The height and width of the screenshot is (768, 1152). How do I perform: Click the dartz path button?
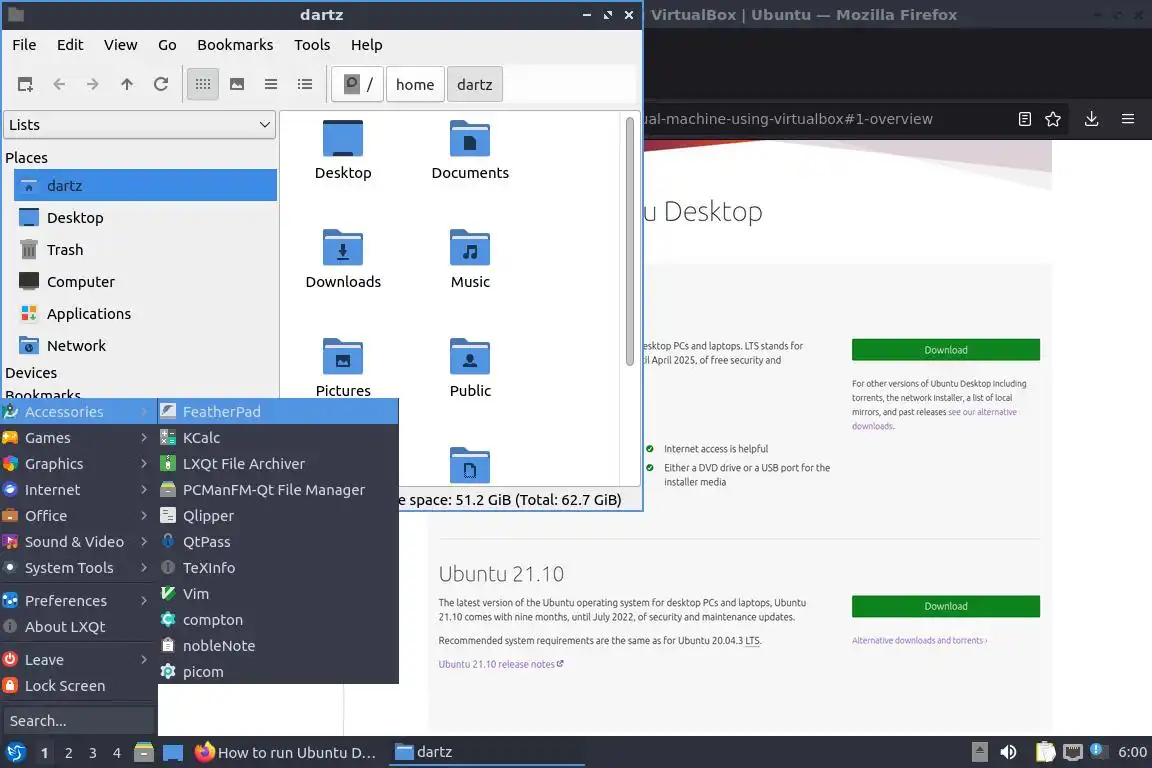tap(475, 85)
